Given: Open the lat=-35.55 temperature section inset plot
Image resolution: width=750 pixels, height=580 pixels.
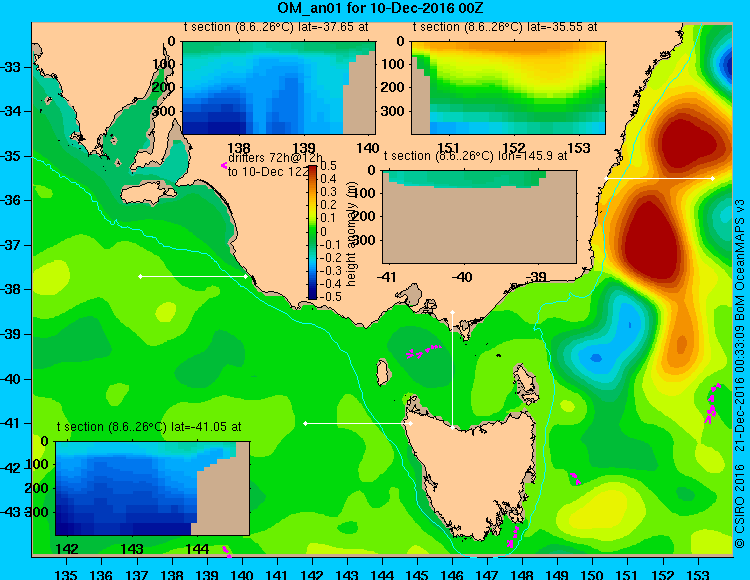Looking at the screenshot, I should click(508, 88).
